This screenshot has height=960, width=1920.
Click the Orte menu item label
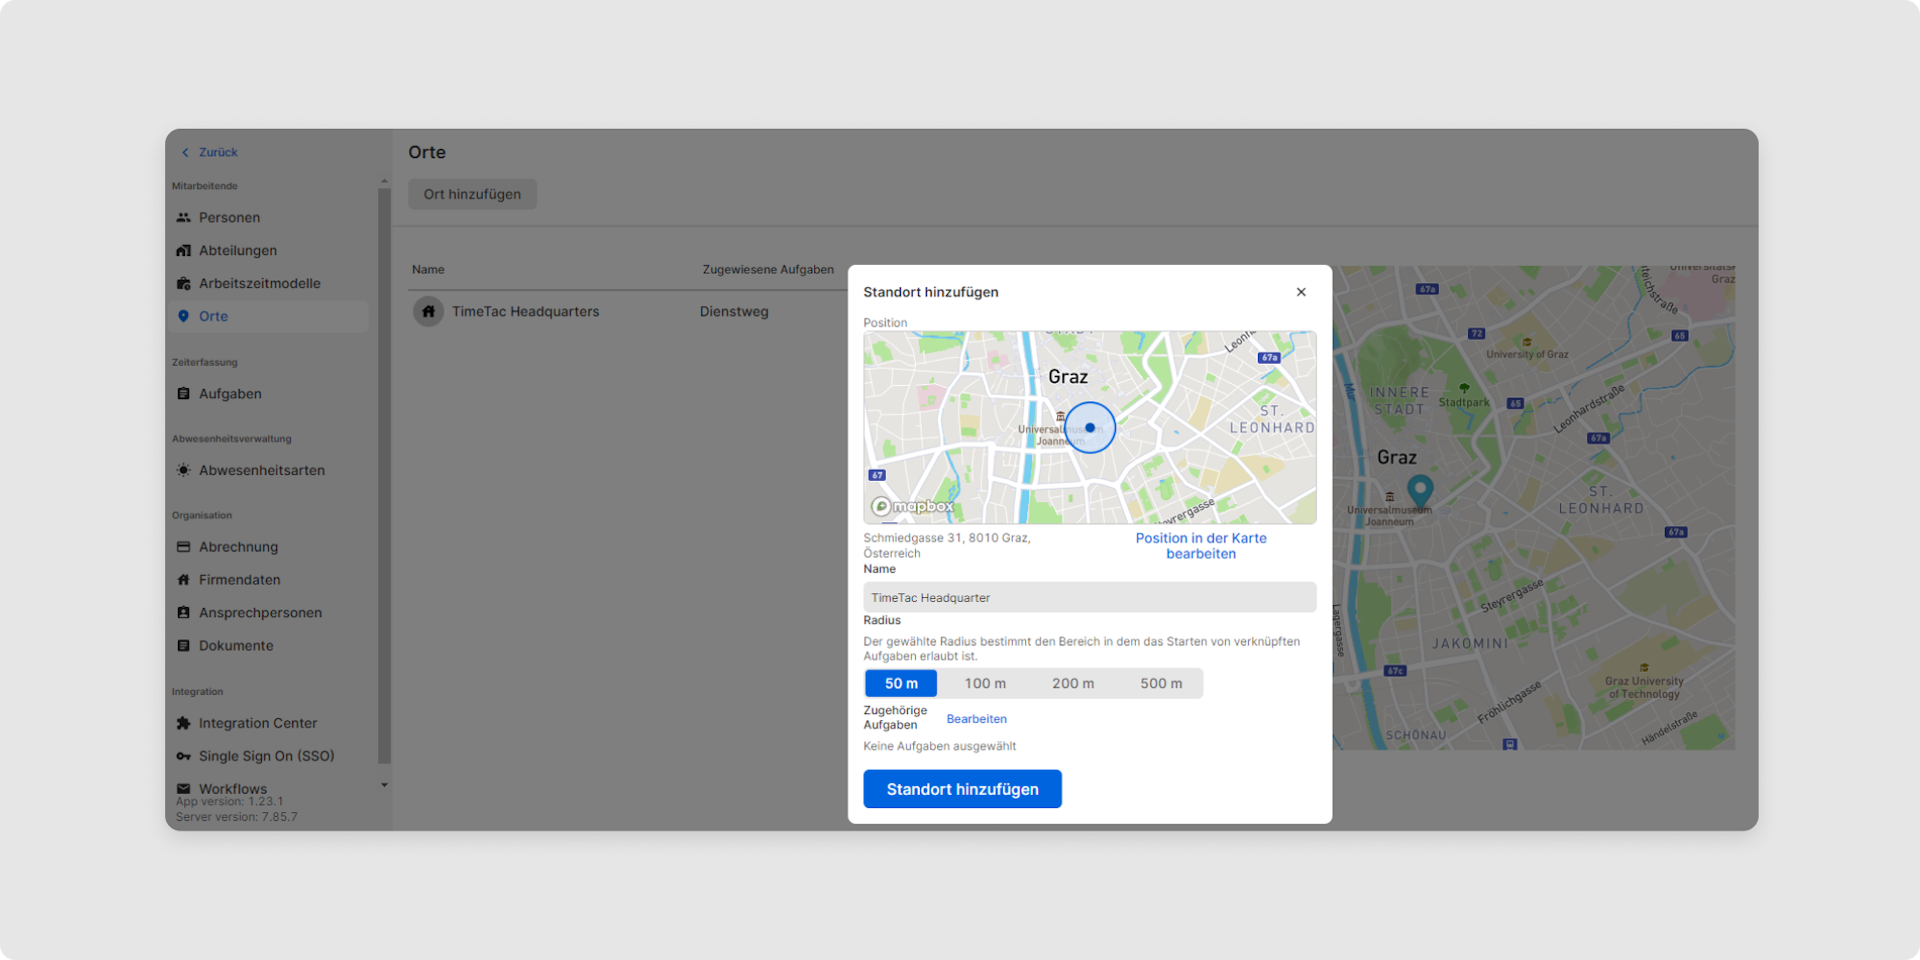pos(213,316)
